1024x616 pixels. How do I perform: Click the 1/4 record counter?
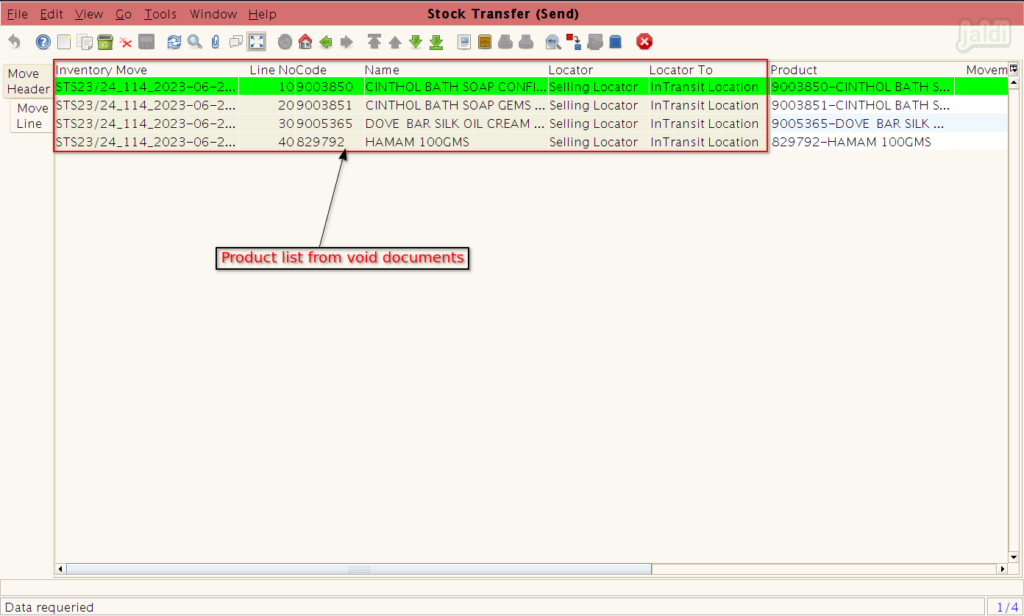(x=1006, y=607)
